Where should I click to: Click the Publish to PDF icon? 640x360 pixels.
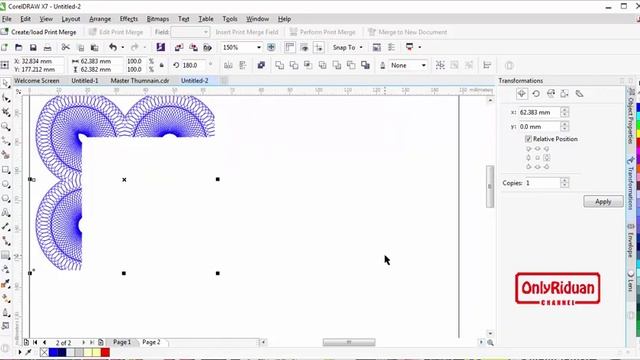click(x=207, y=47)
